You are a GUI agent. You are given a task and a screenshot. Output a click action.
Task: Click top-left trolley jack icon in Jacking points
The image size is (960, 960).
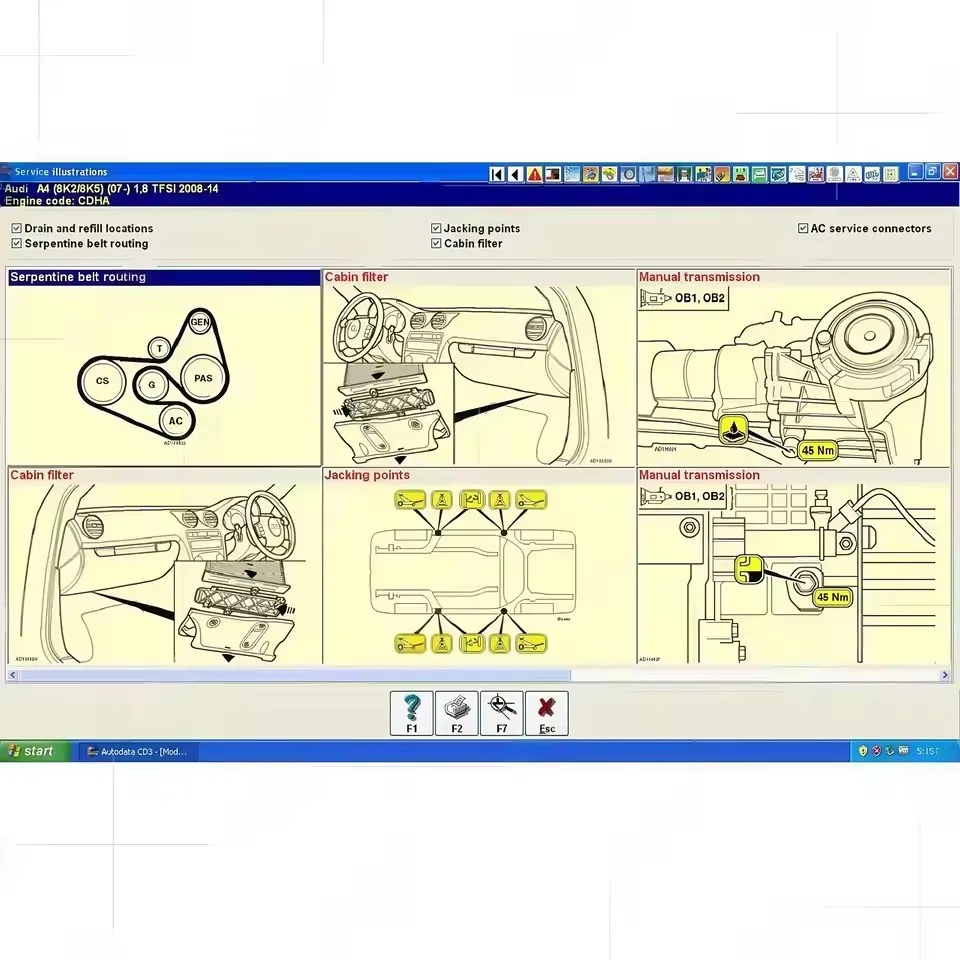[x=410, y=500]
